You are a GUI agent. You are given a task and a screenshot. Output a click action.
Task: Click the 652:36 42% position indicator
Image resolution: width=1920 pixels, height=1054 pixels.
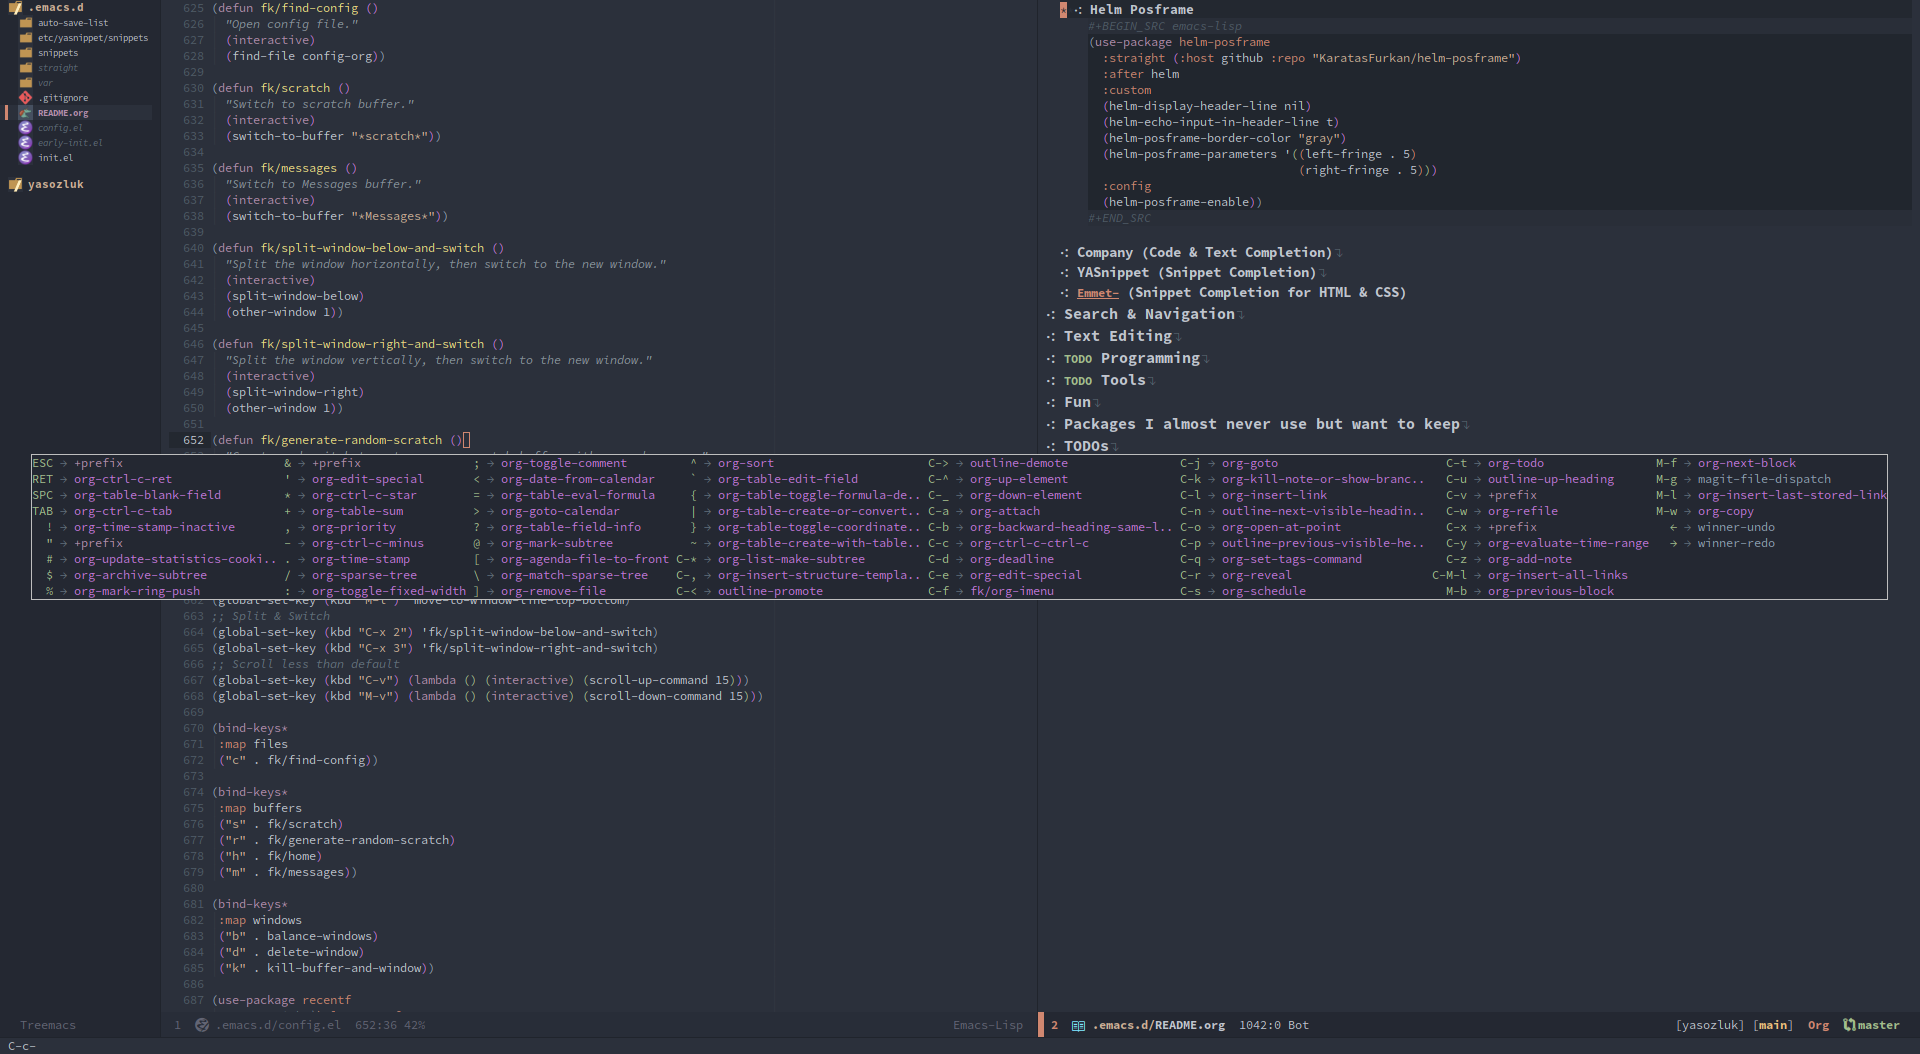click(x=390, y=1025)
